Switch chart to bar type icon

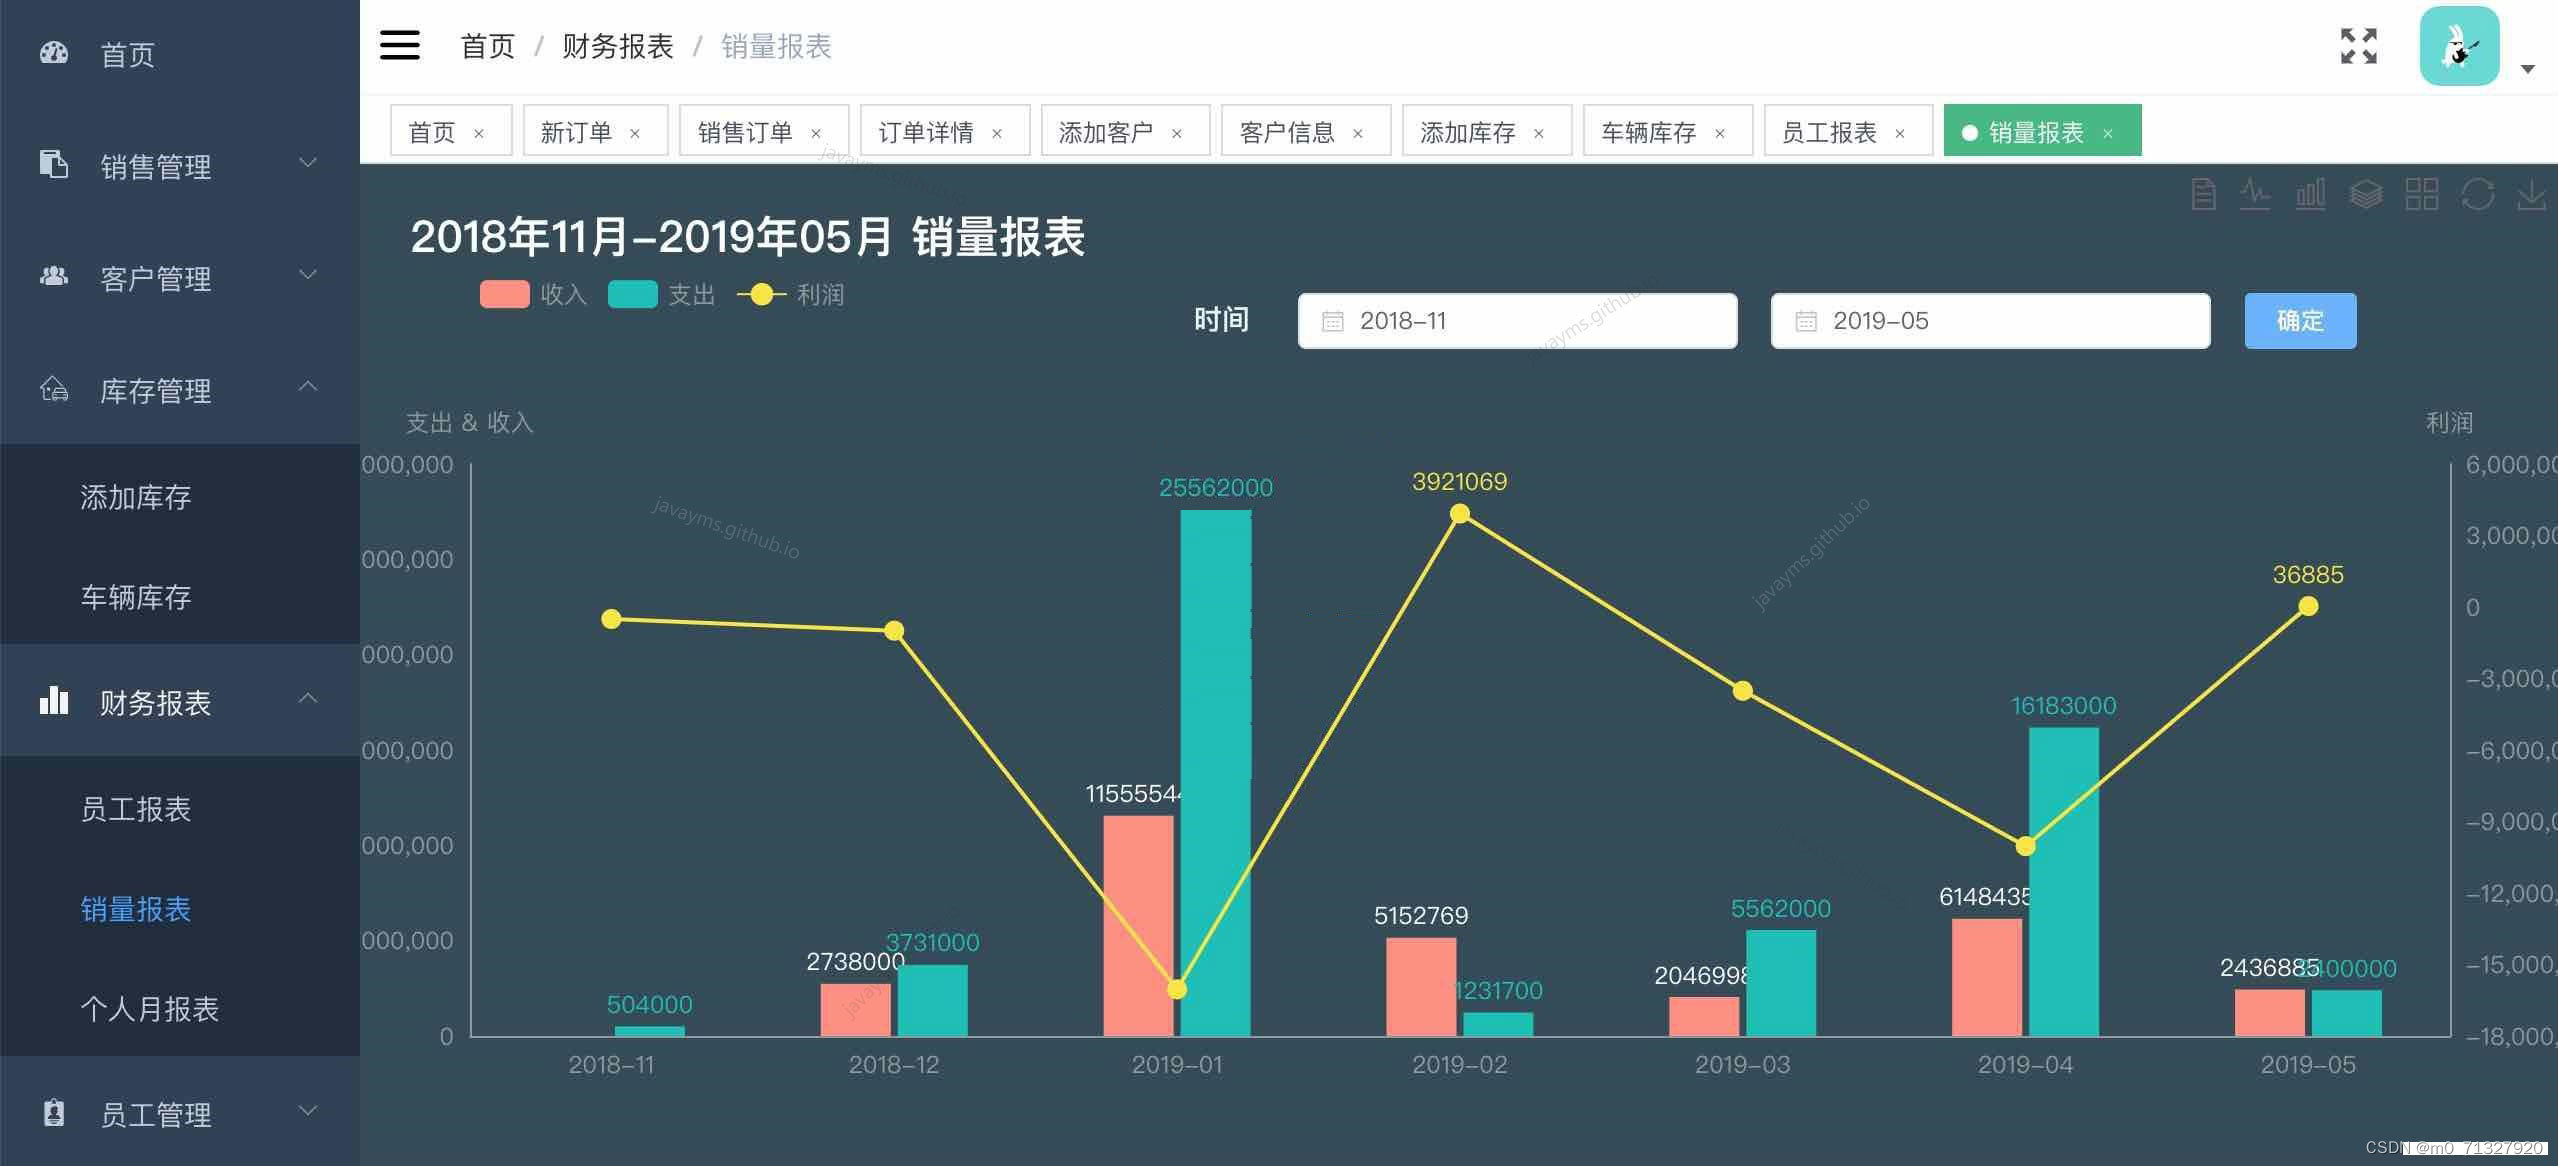tap(2310, 194)
